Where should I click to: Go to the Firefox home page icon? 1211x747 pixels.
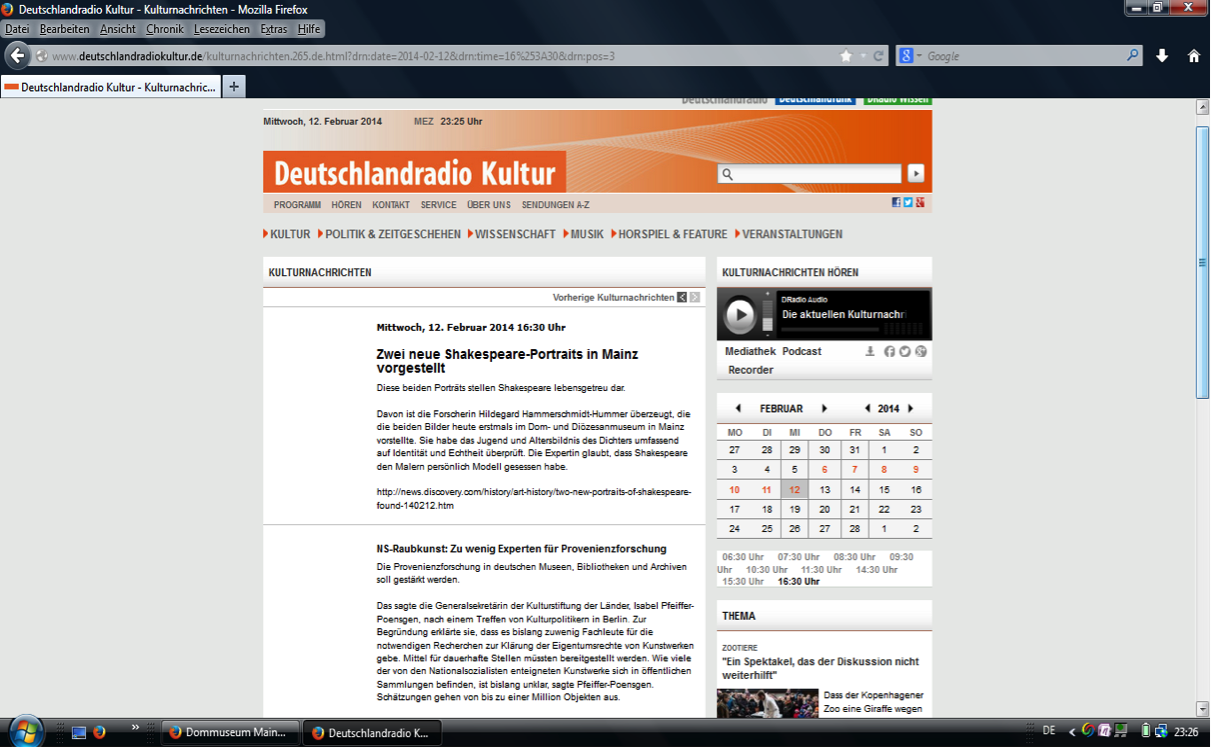tap(1193, 56)
